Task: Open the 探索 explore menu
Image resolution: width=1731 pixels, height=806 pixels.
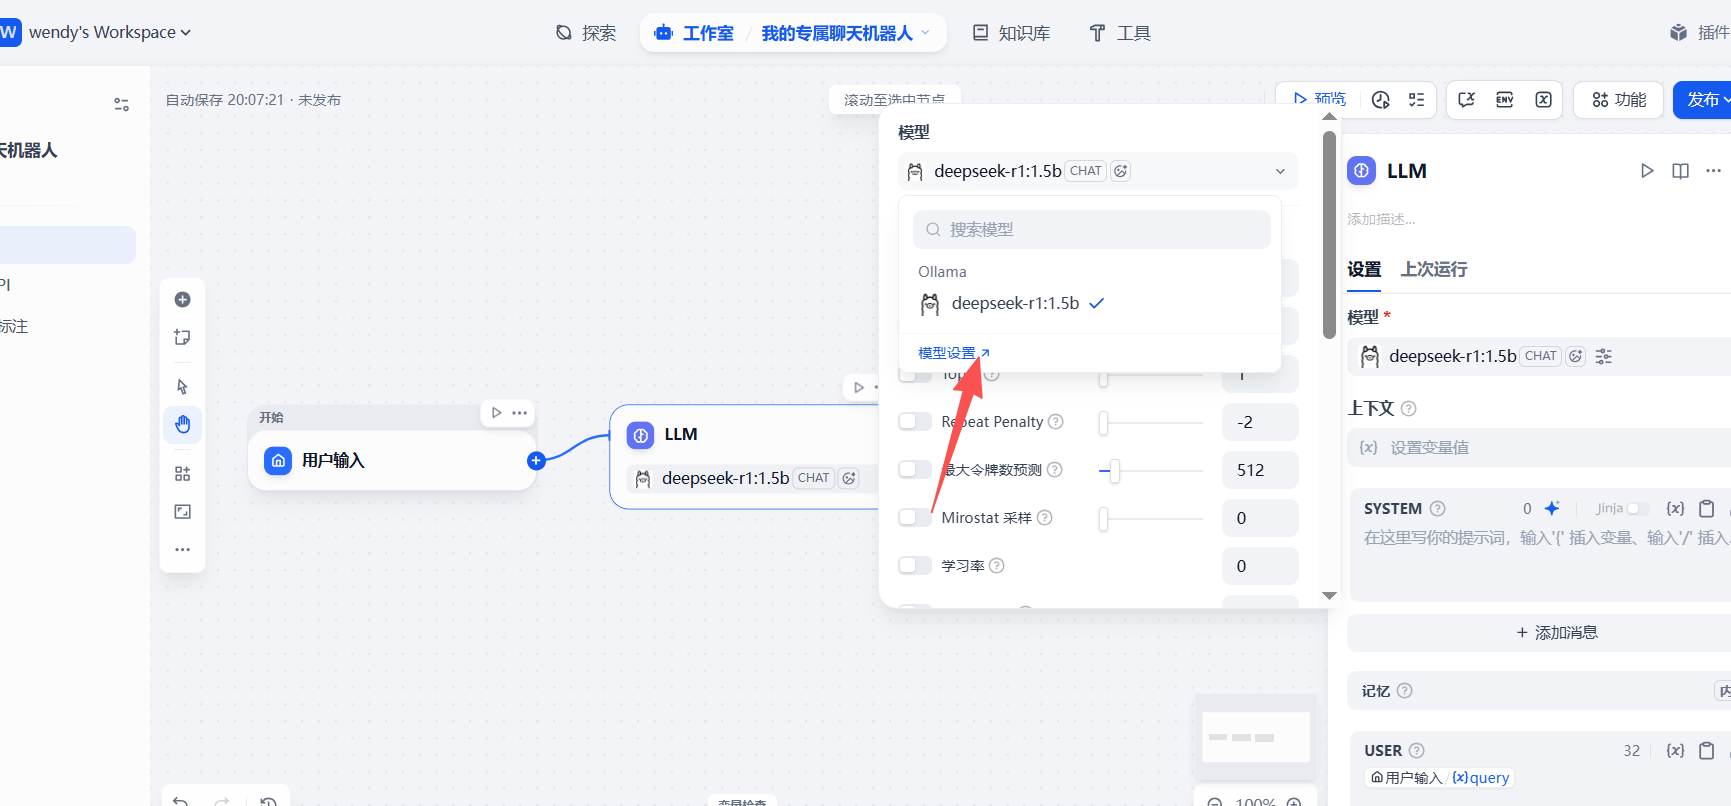Action: 586,33
